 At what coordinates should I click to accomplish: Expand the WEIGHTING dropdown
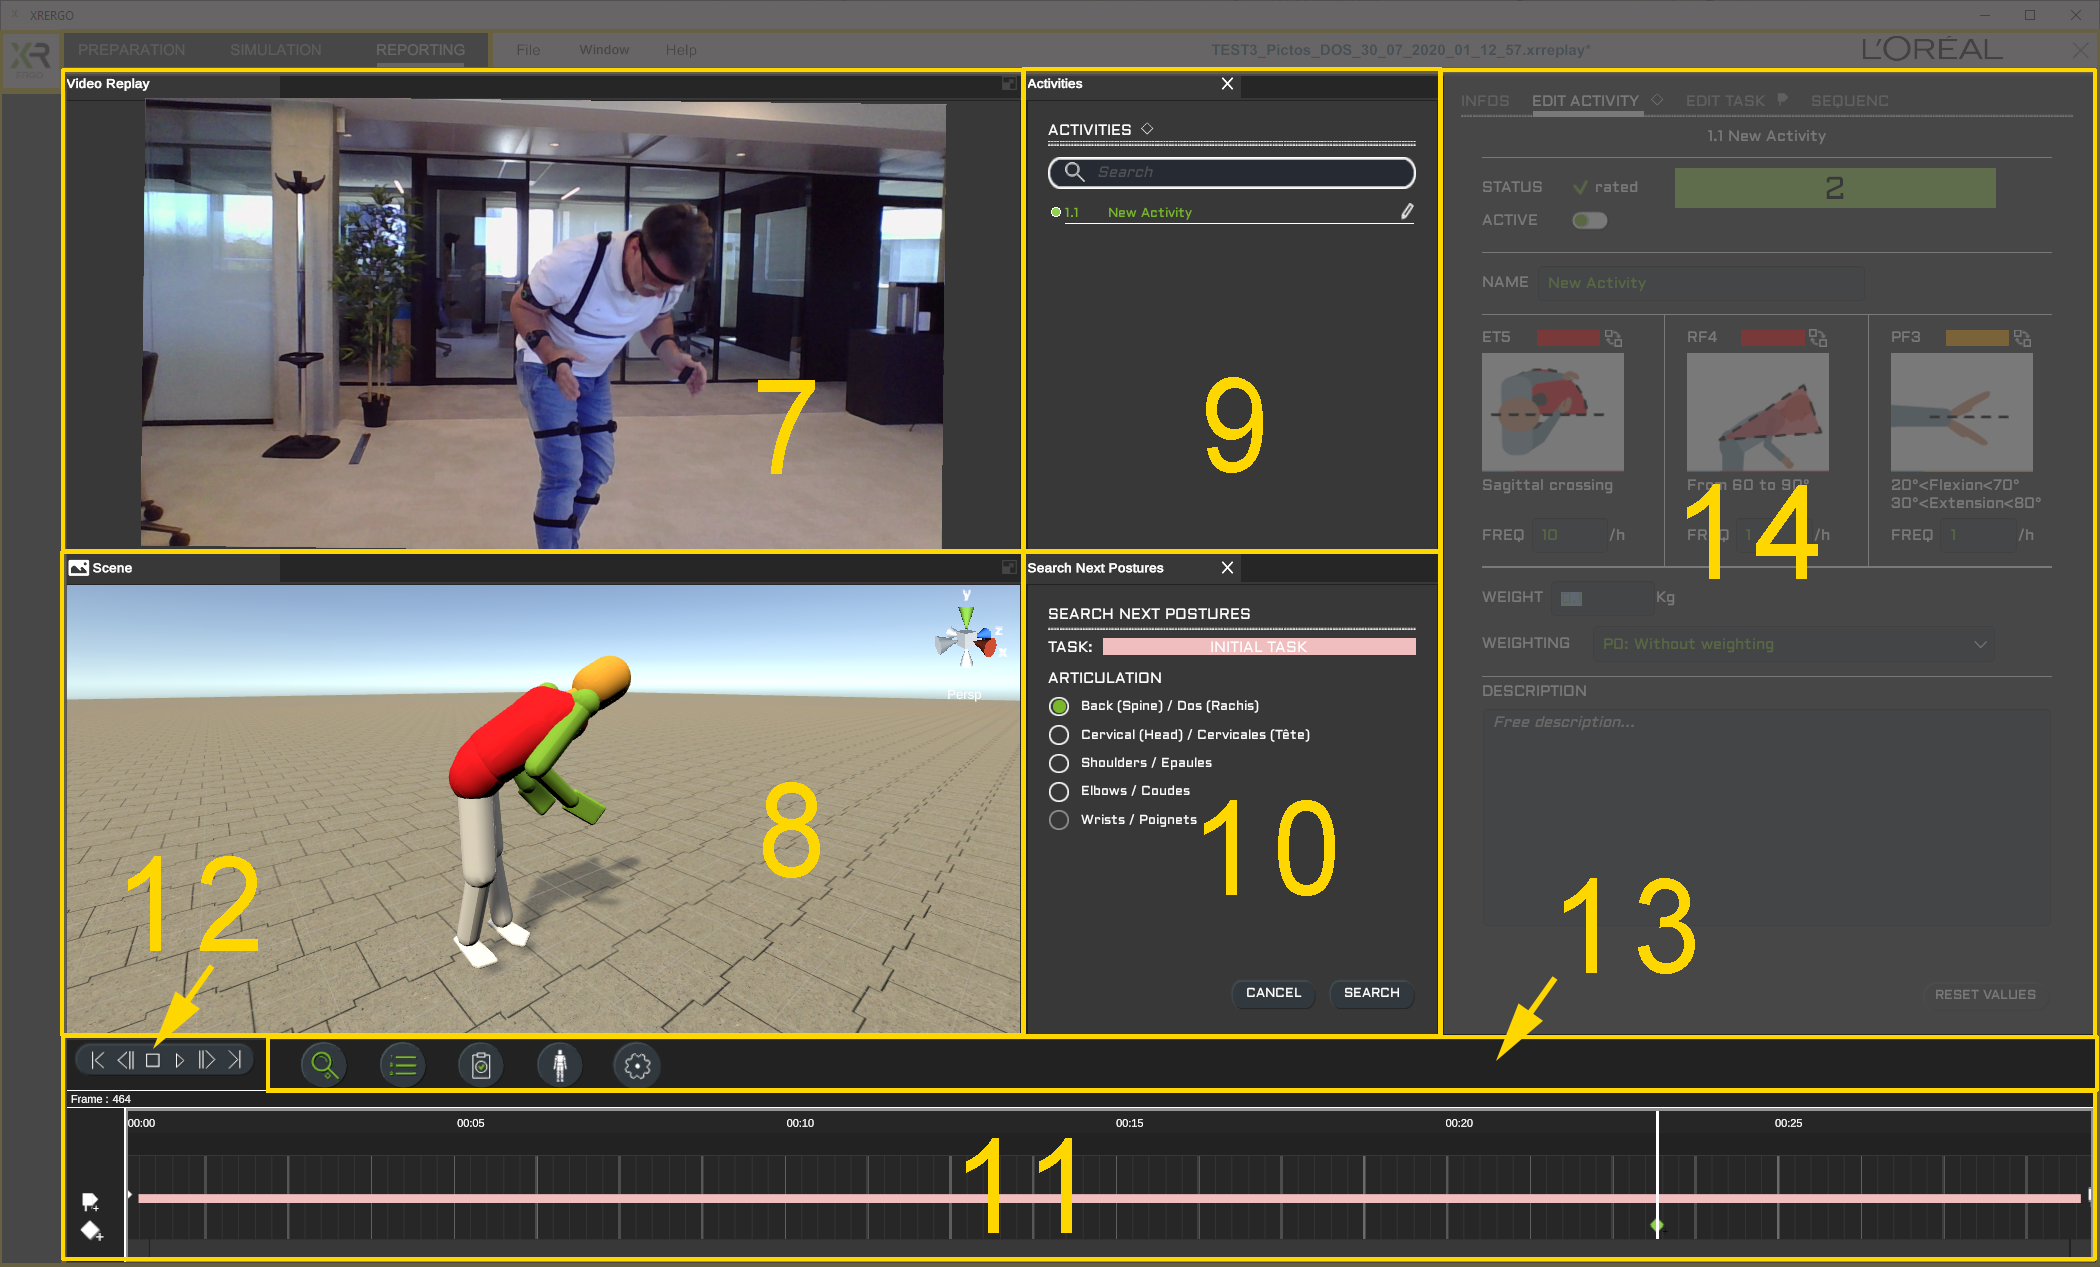point(1794,644)
